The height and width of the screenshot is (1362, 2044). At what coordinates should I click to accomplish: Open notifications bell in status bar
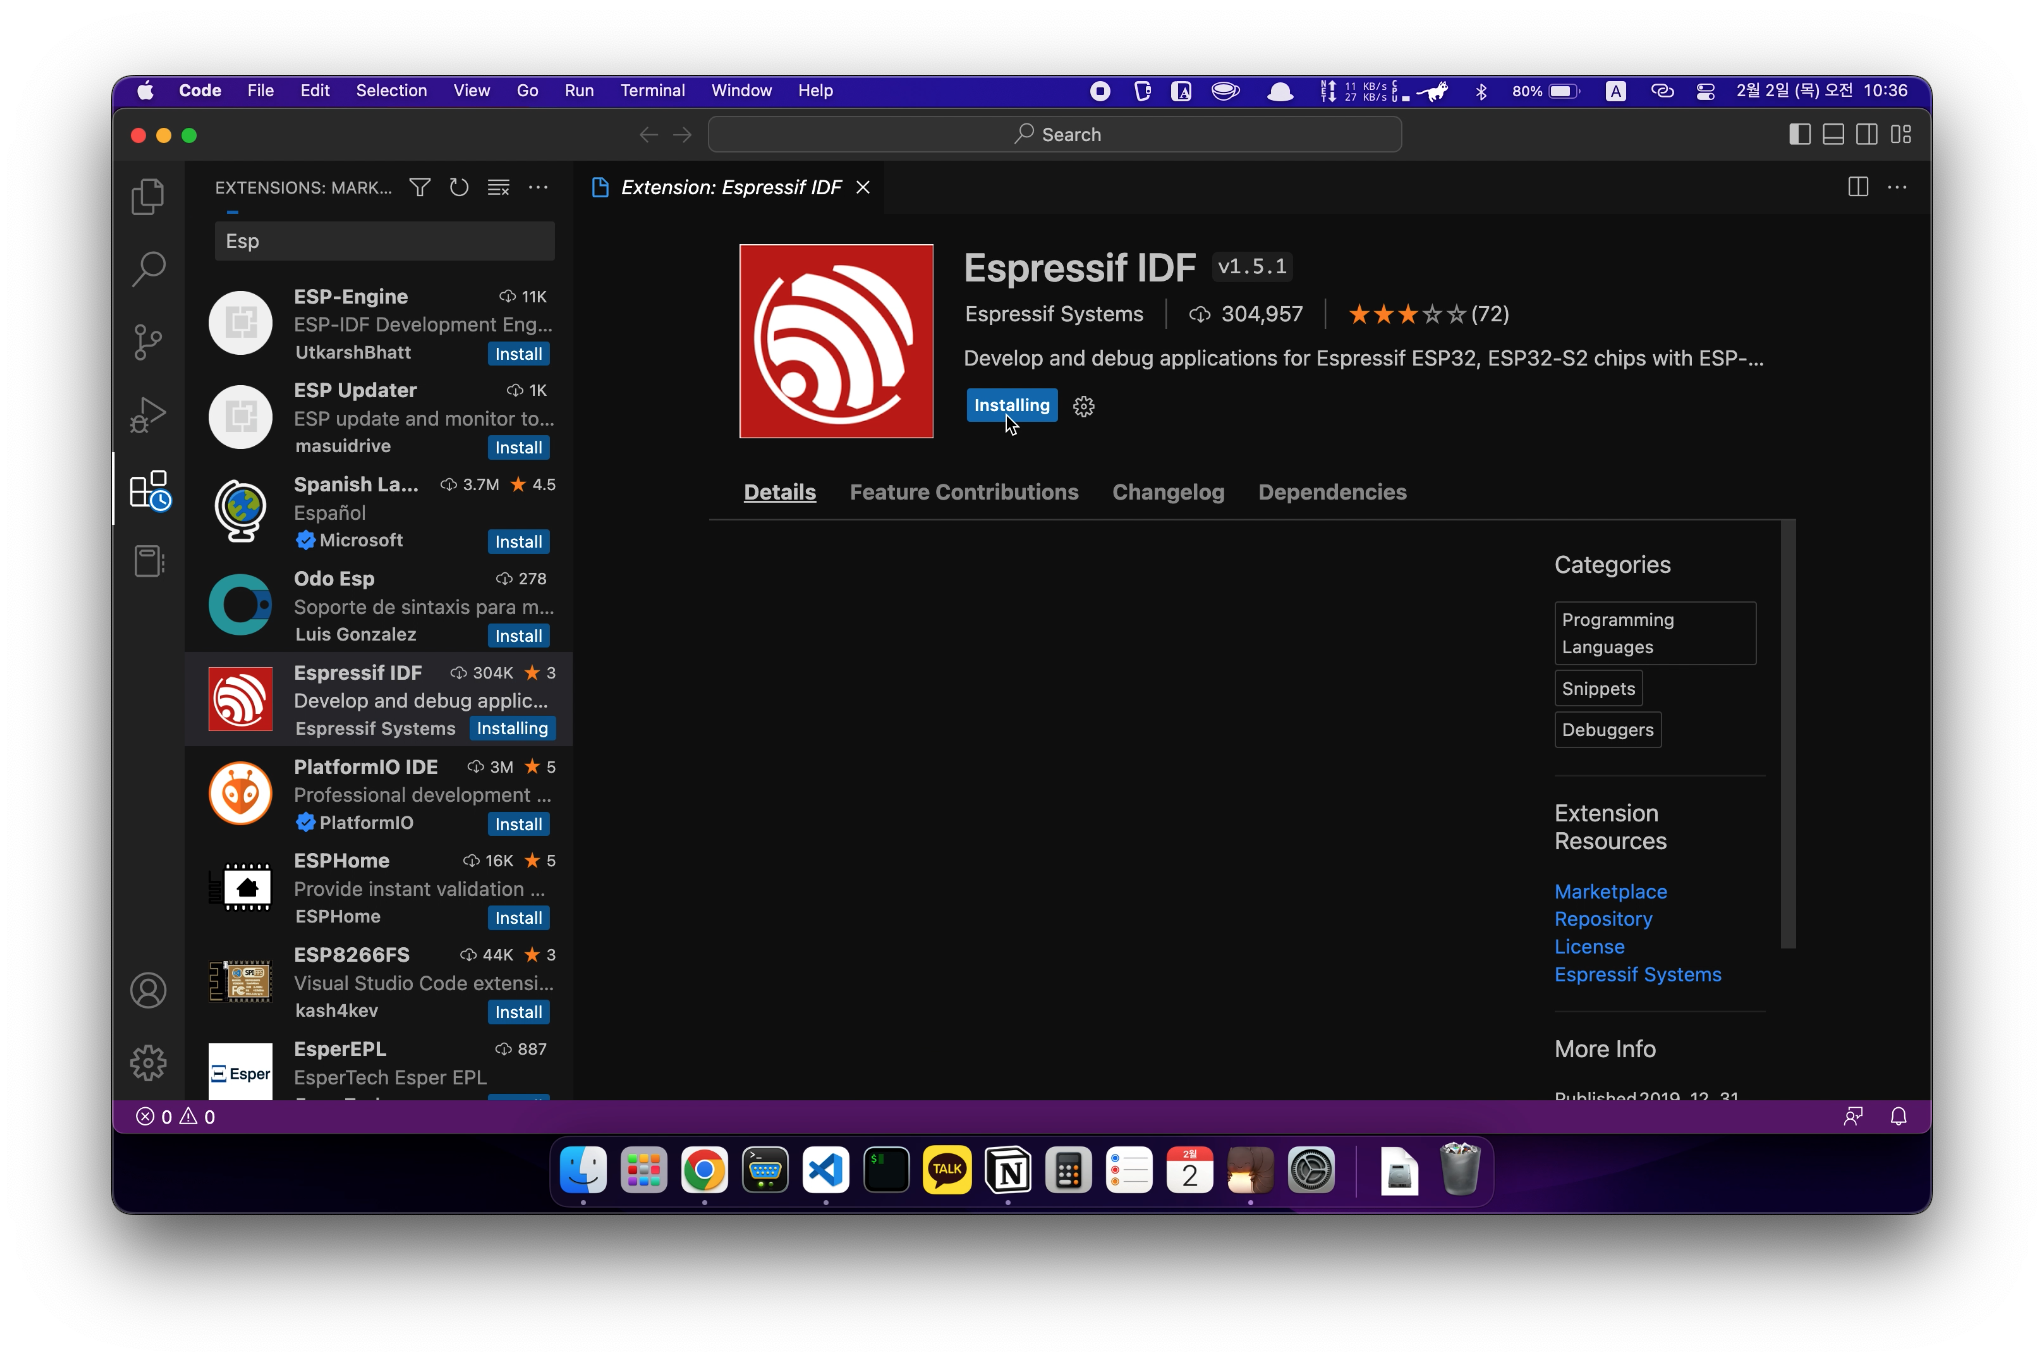click(x=1898, y=1117)
